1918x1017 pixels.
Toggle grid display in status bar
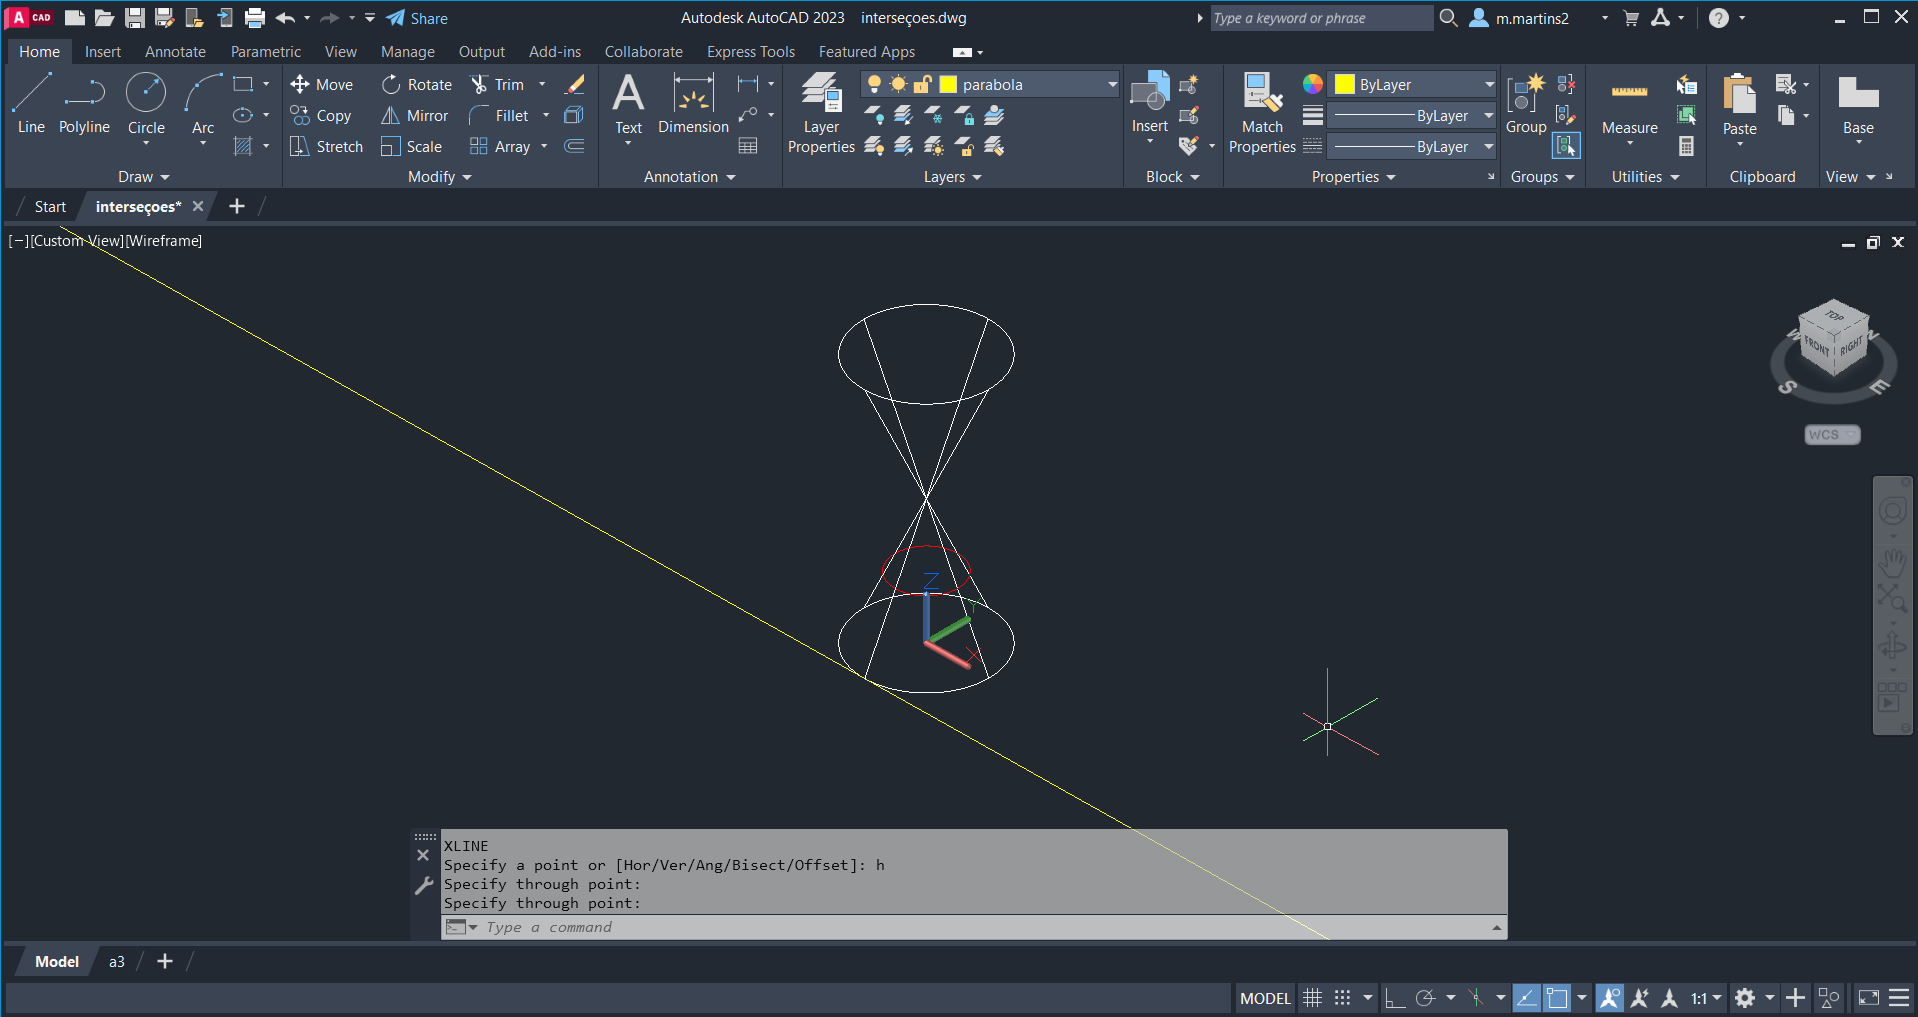[1312, 998]
